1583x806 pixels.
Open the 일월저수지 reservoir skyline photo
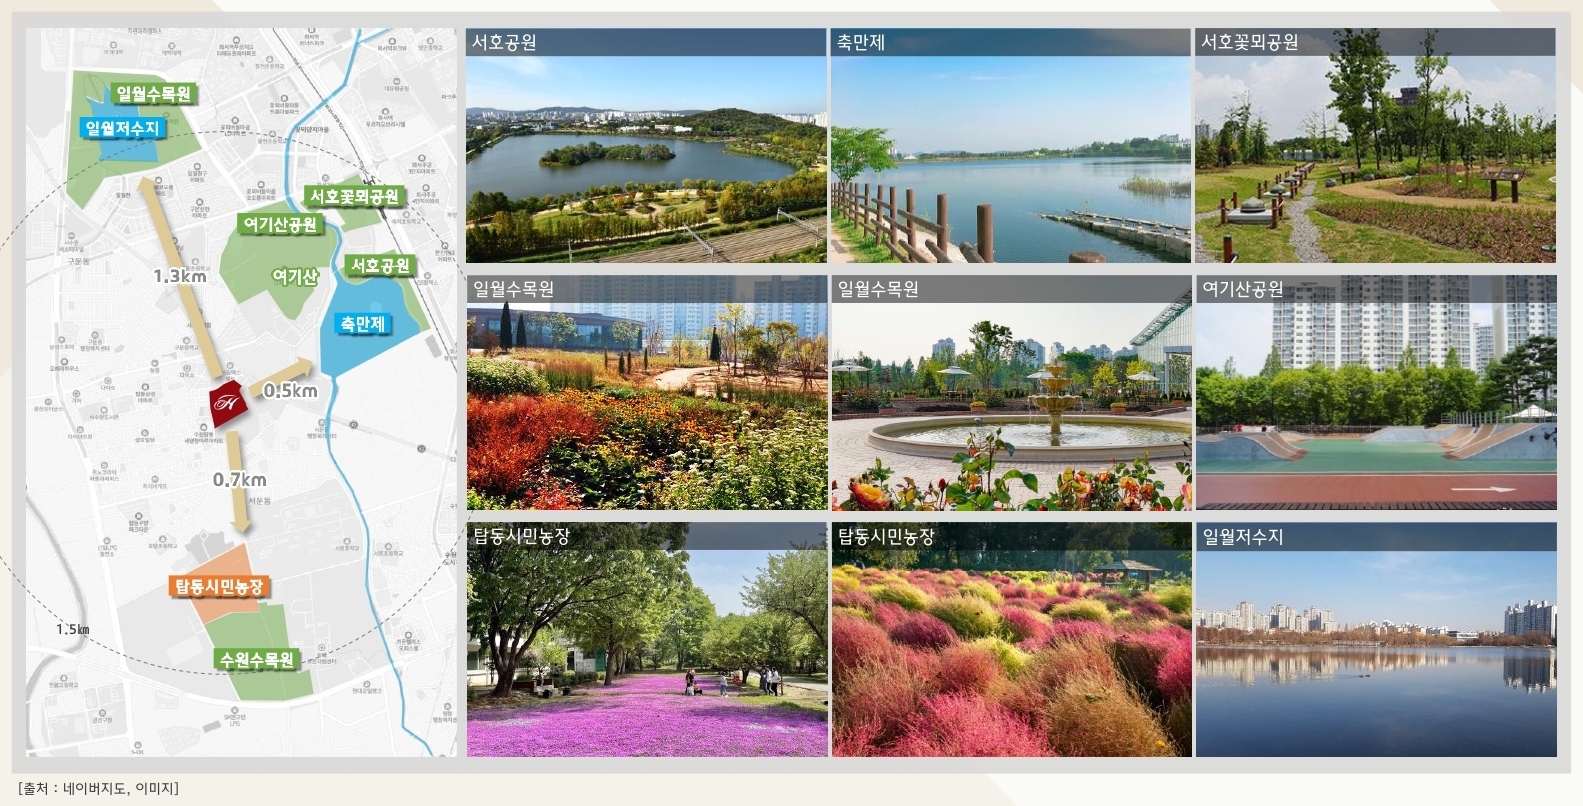point(1376,640)
